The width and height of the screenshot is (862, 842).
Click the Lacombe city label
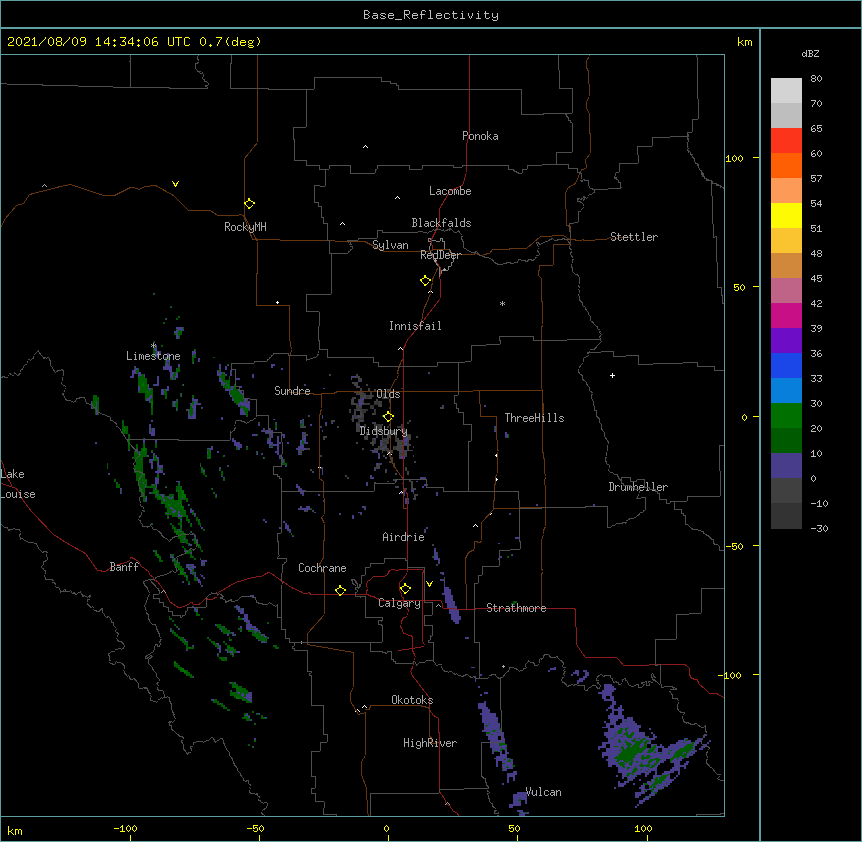click(x=450, y=191)
